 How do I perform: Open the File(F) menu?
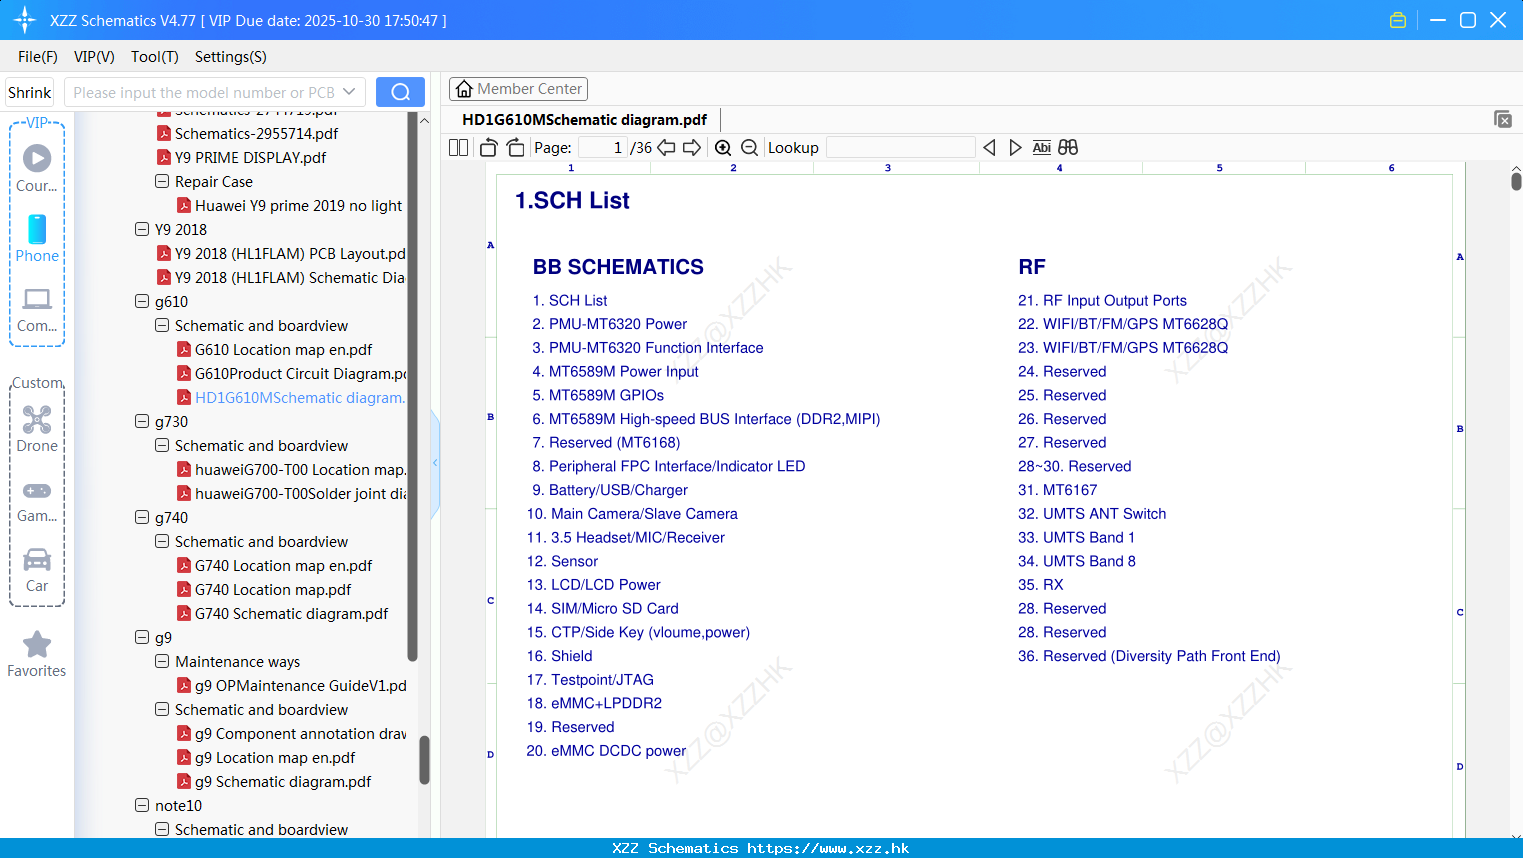pyautogui.click(x=38, y=57)
